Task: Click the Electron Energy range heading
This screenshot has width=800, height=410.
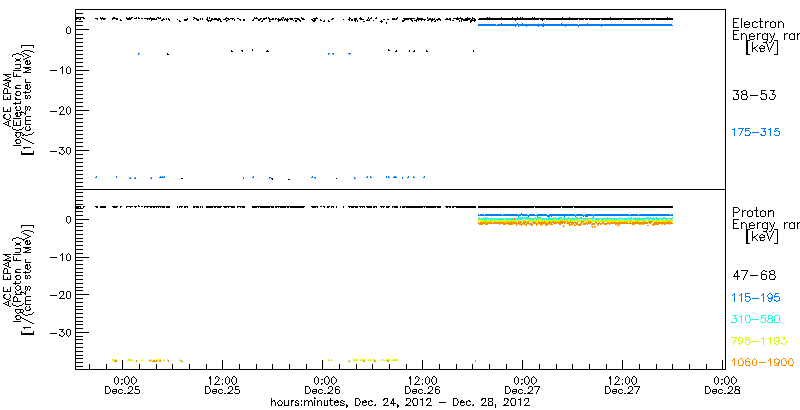Action: (765, 36)
